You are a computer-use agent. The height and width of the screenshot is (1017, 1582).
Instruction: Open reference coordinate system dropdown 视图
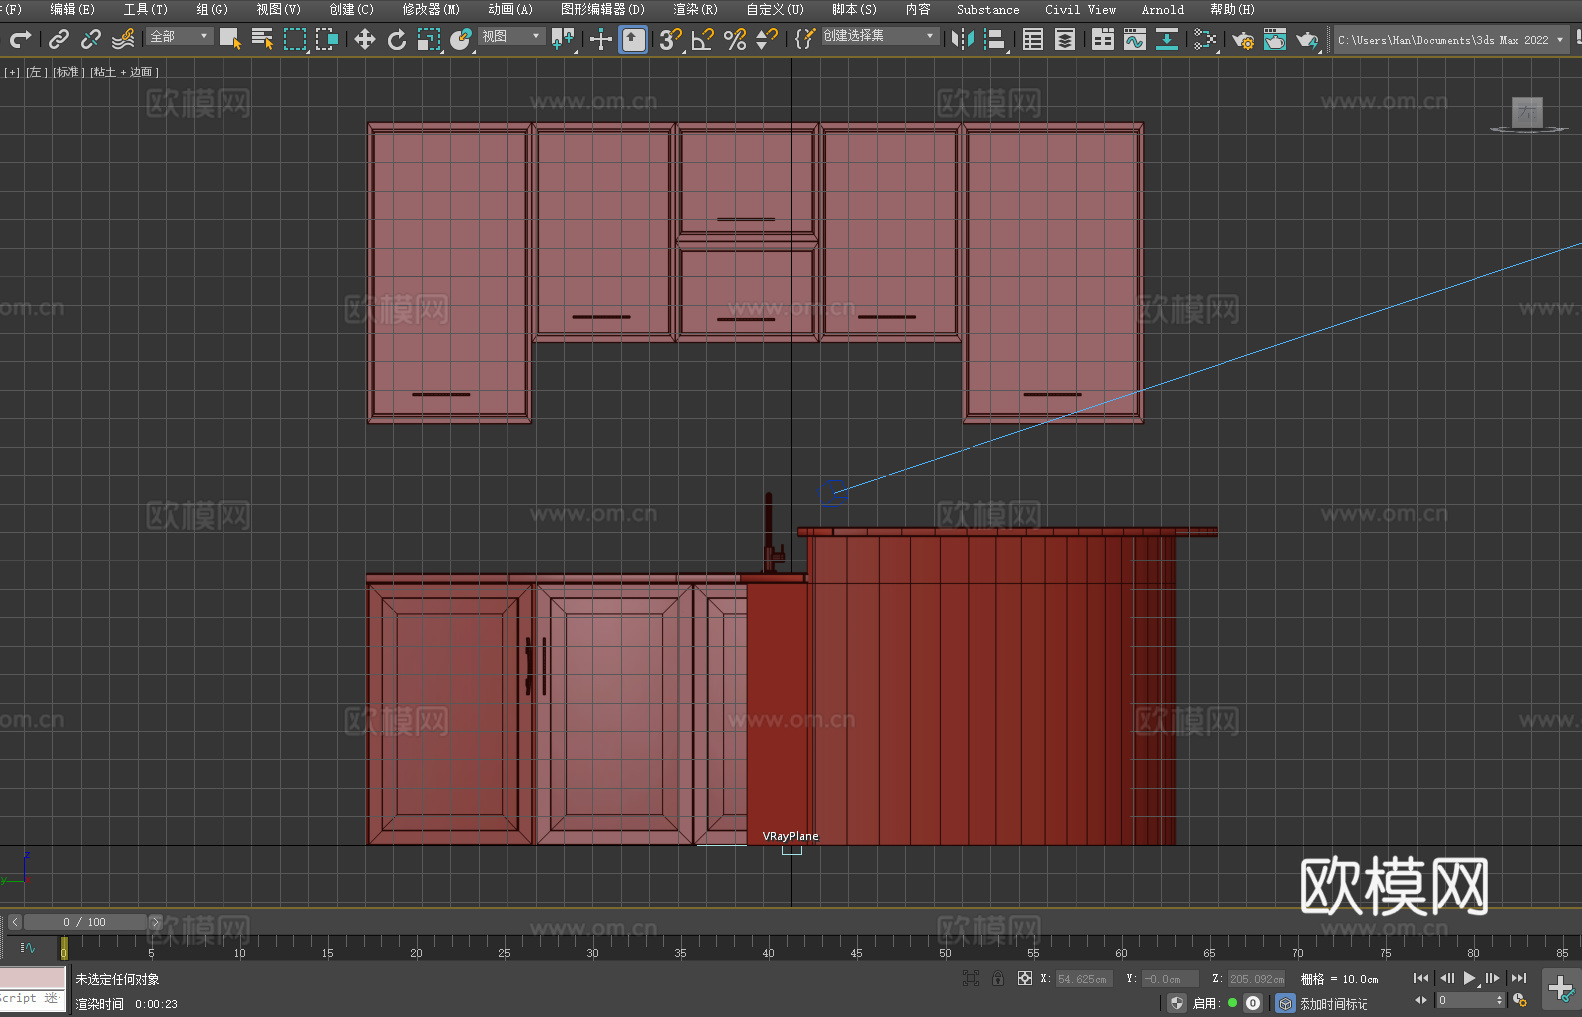click(511, 36)
